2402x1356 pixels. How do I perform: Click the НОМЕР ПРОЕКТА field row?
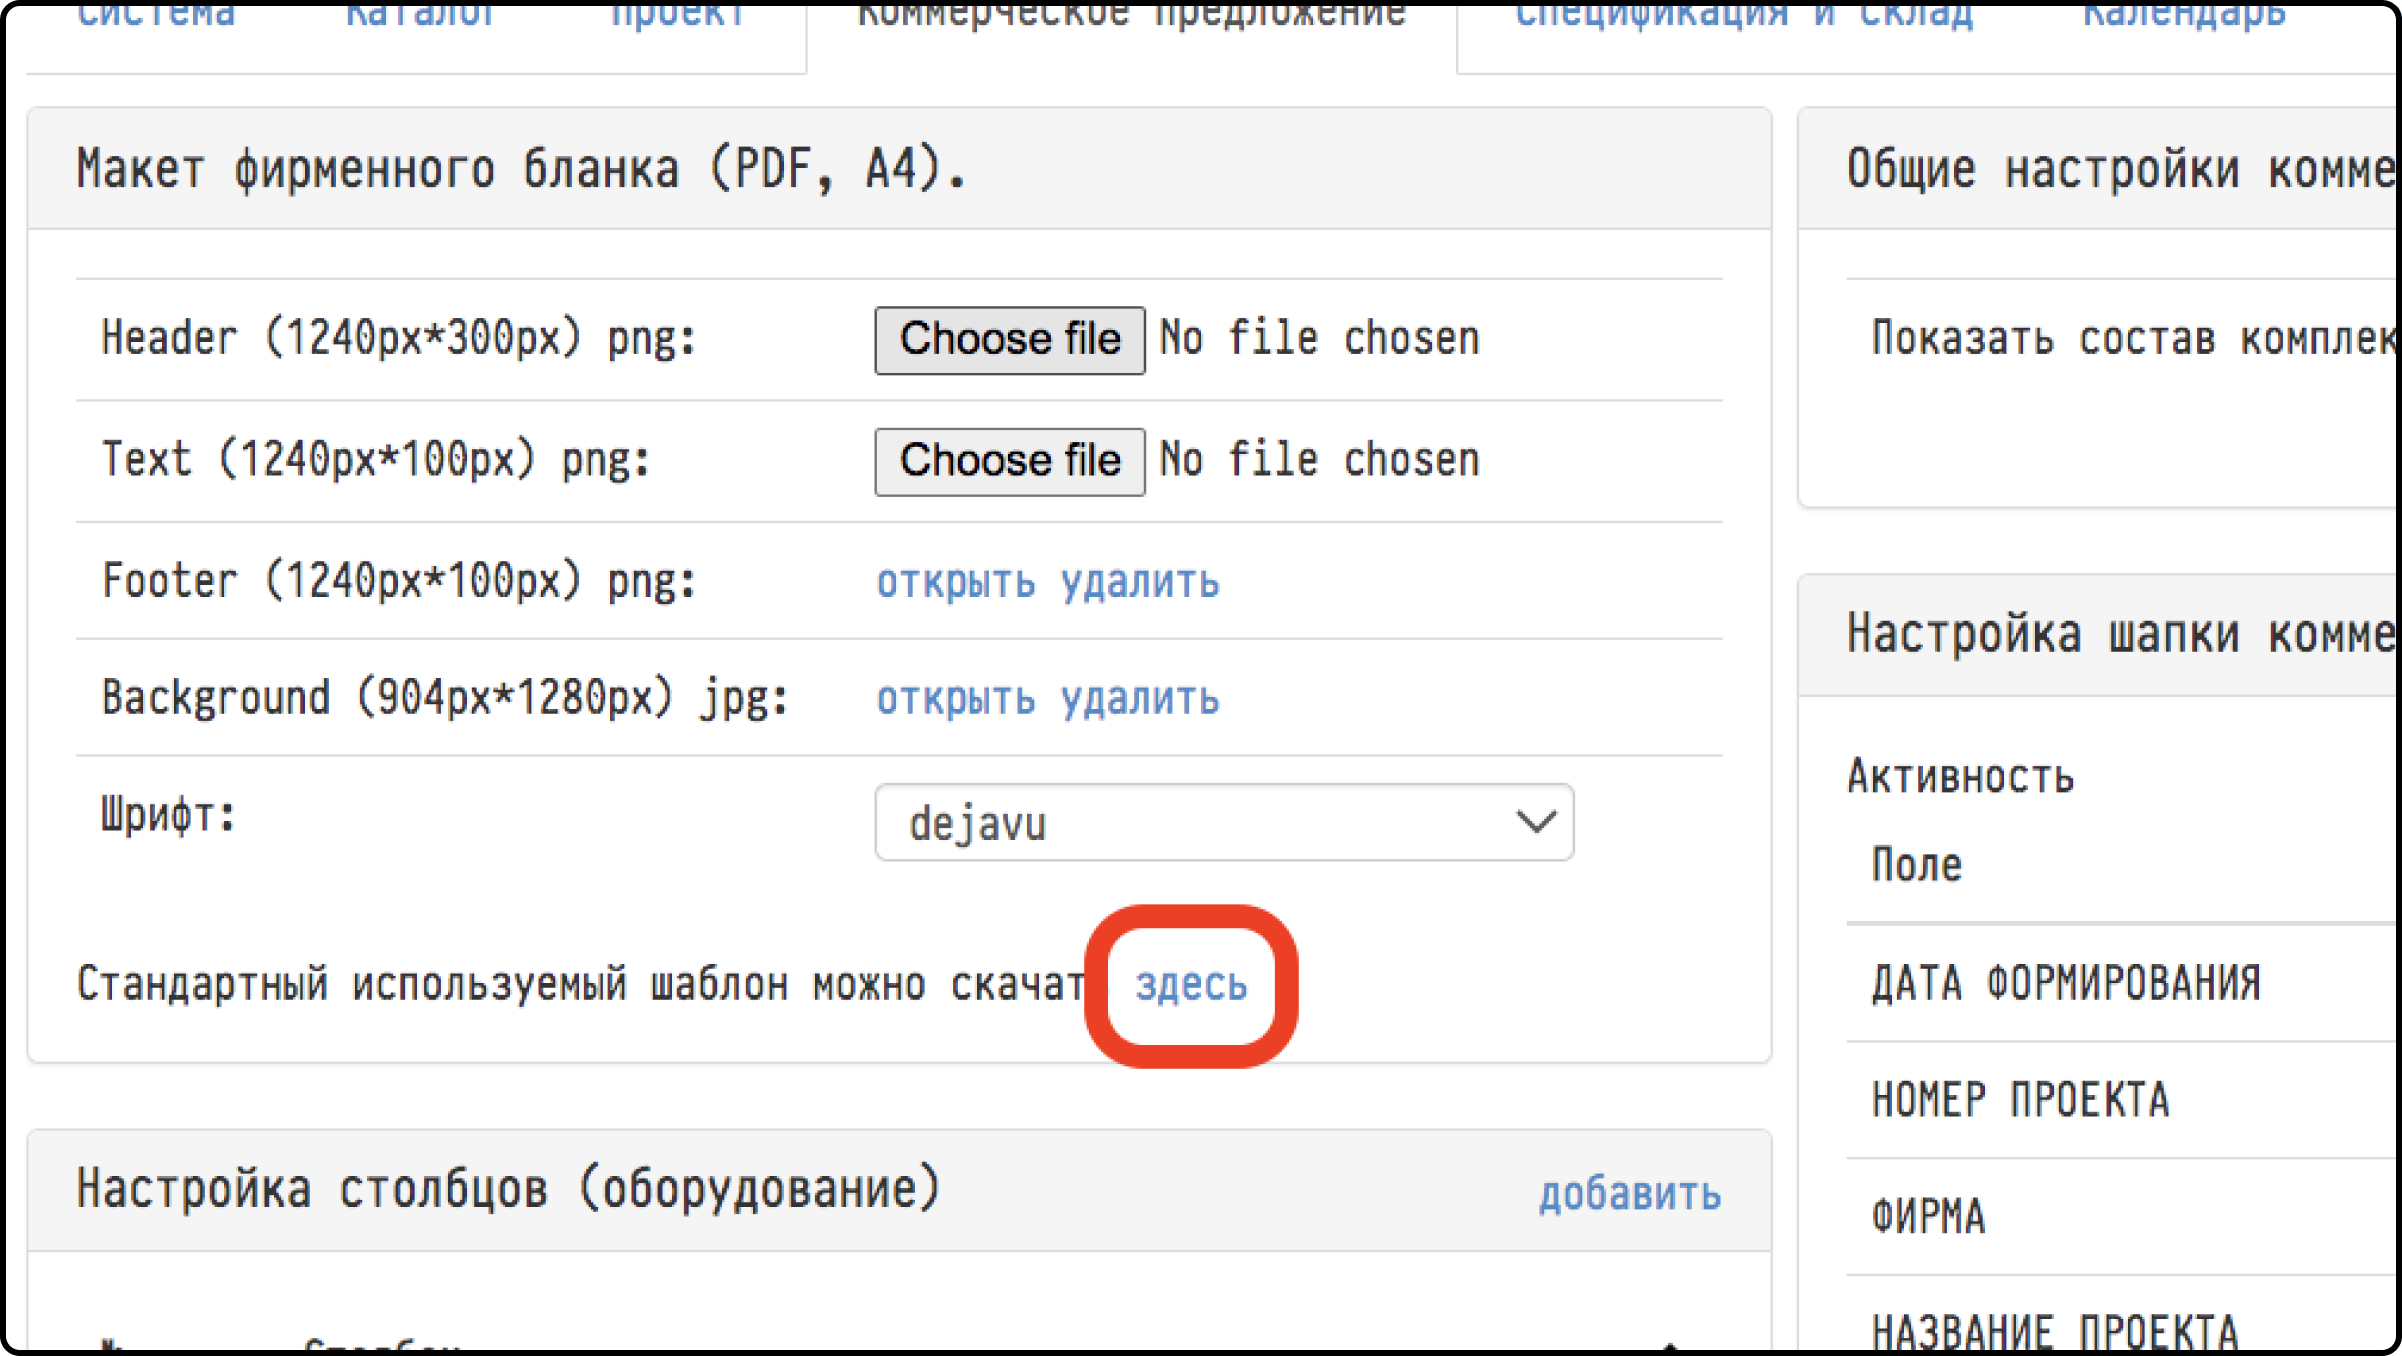click(x=2020, y=1101)
